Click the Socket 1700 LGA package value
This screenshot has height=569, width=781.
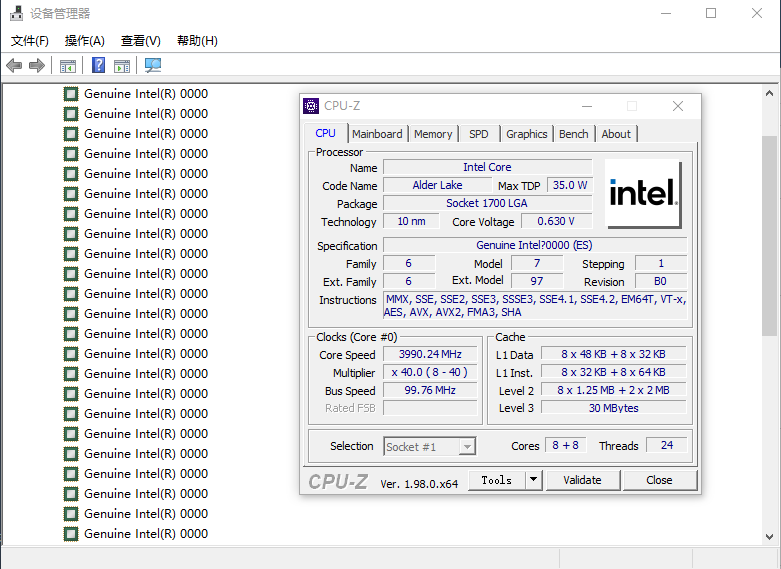(x=488, y=203)
